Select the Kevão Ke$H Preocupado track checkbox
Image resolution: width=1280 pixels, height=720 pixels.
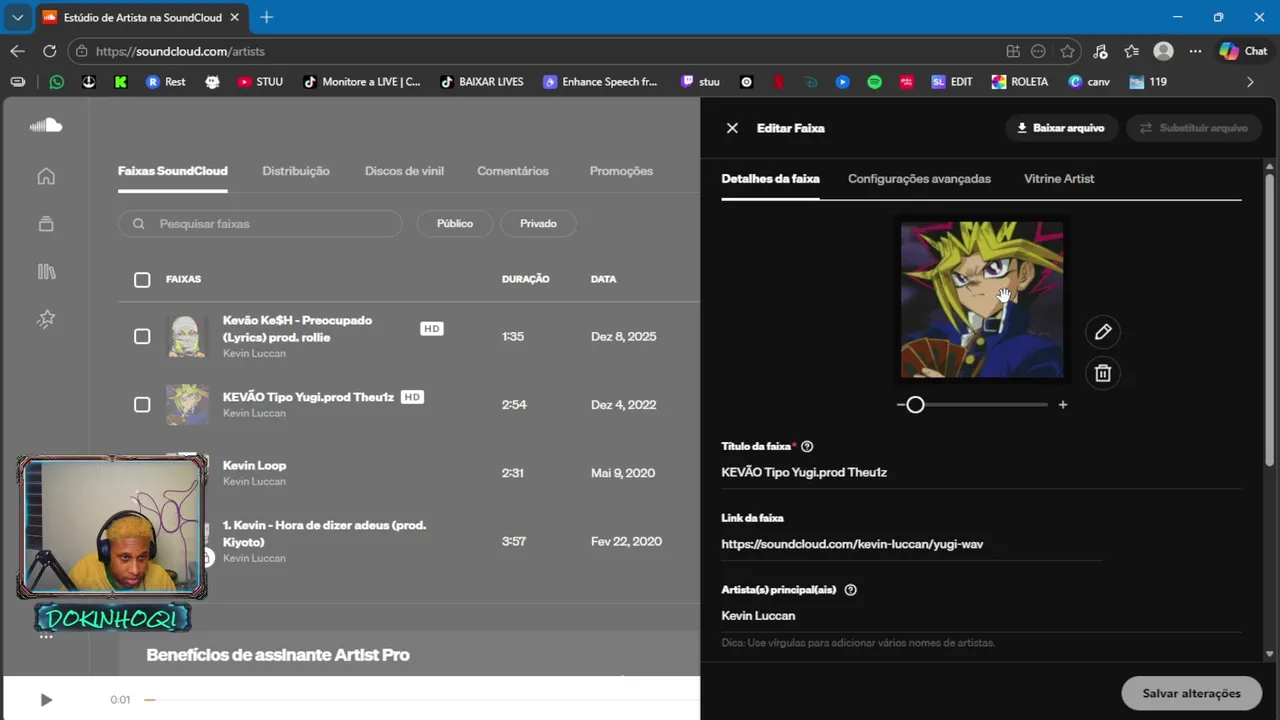pyautogui.click(x=142, y=337)
